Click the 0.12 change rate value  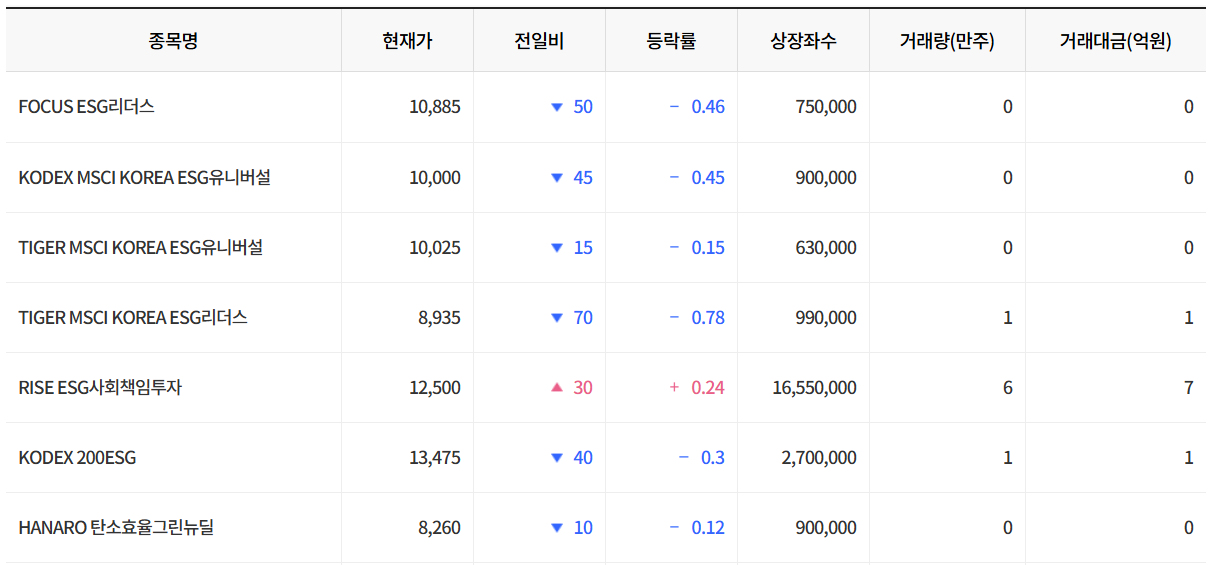point(708,527)
